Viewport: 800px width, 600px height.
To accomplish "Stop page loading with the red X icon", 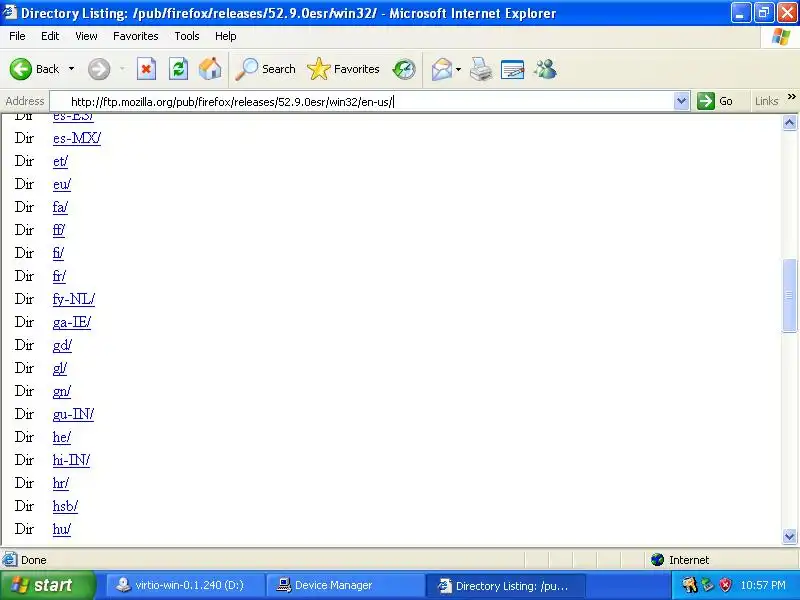I will [146, 69].
